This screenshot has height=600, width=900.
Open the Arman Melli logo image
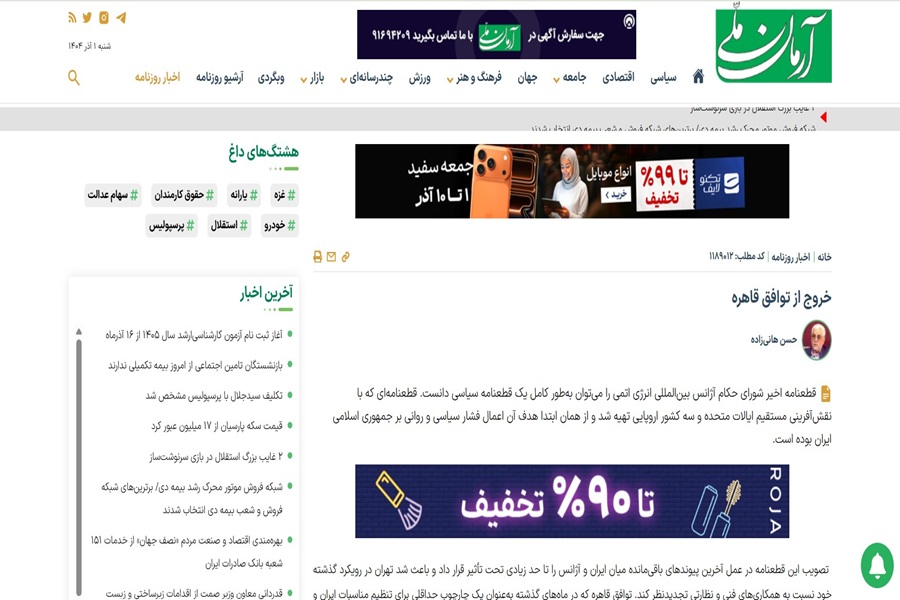[x=773, y=46]
